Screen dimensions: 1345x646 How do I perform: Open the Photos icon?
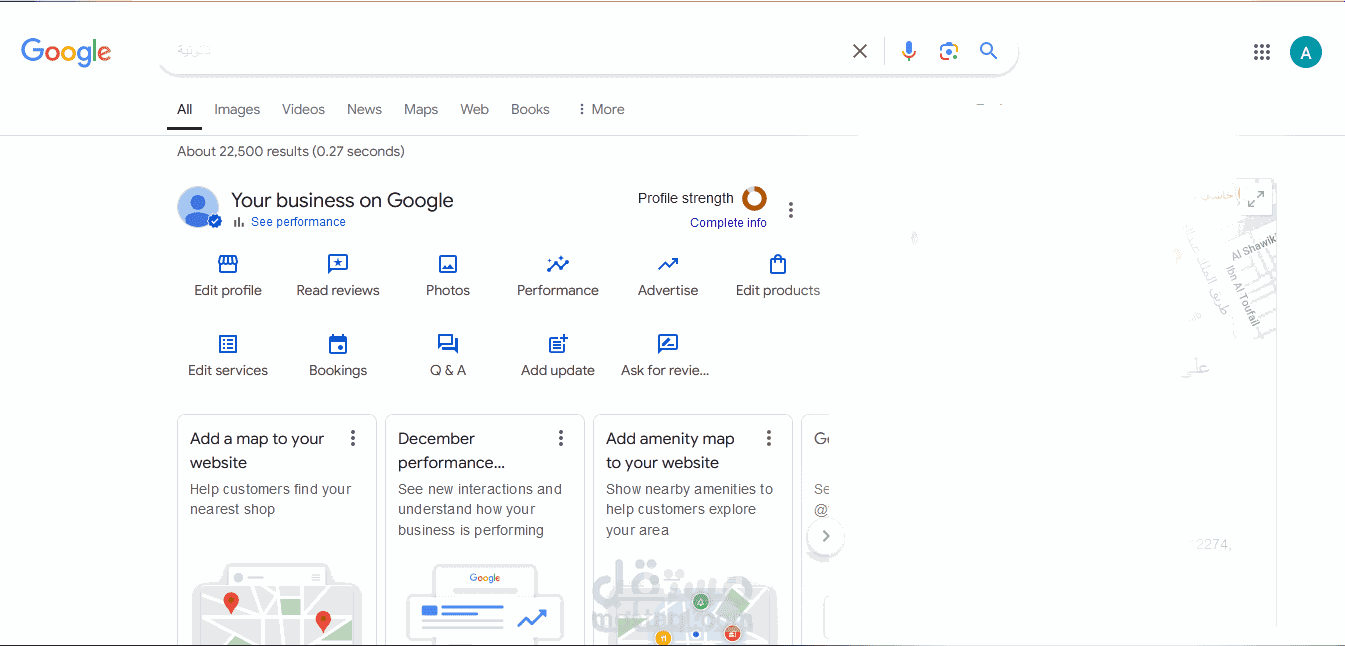[448, 264]
